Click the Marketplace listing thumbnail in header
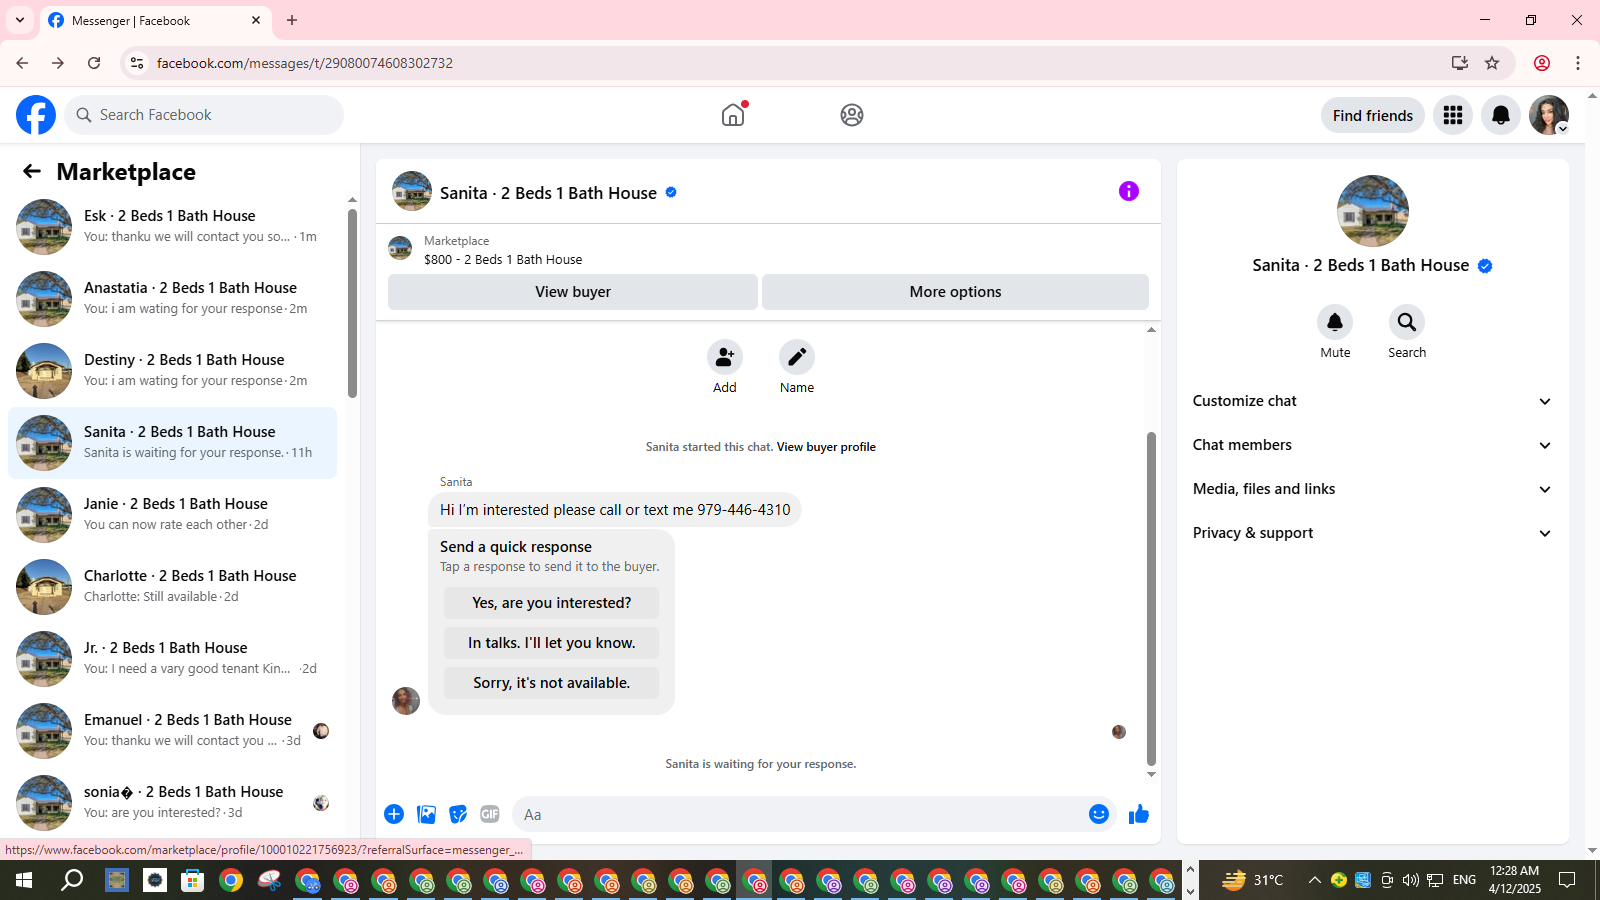This screenshot has width=1600, height=900. coord(400,248)
